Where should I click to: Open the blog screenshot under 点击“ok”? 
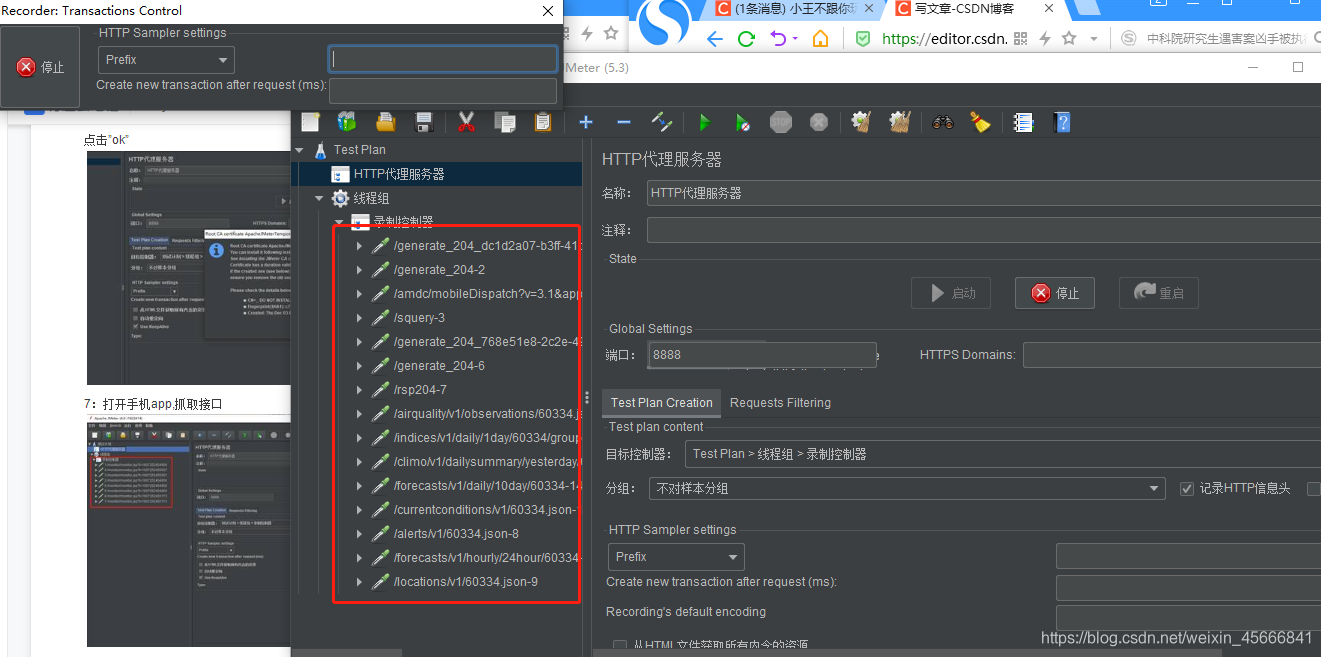tap(189, 268)
